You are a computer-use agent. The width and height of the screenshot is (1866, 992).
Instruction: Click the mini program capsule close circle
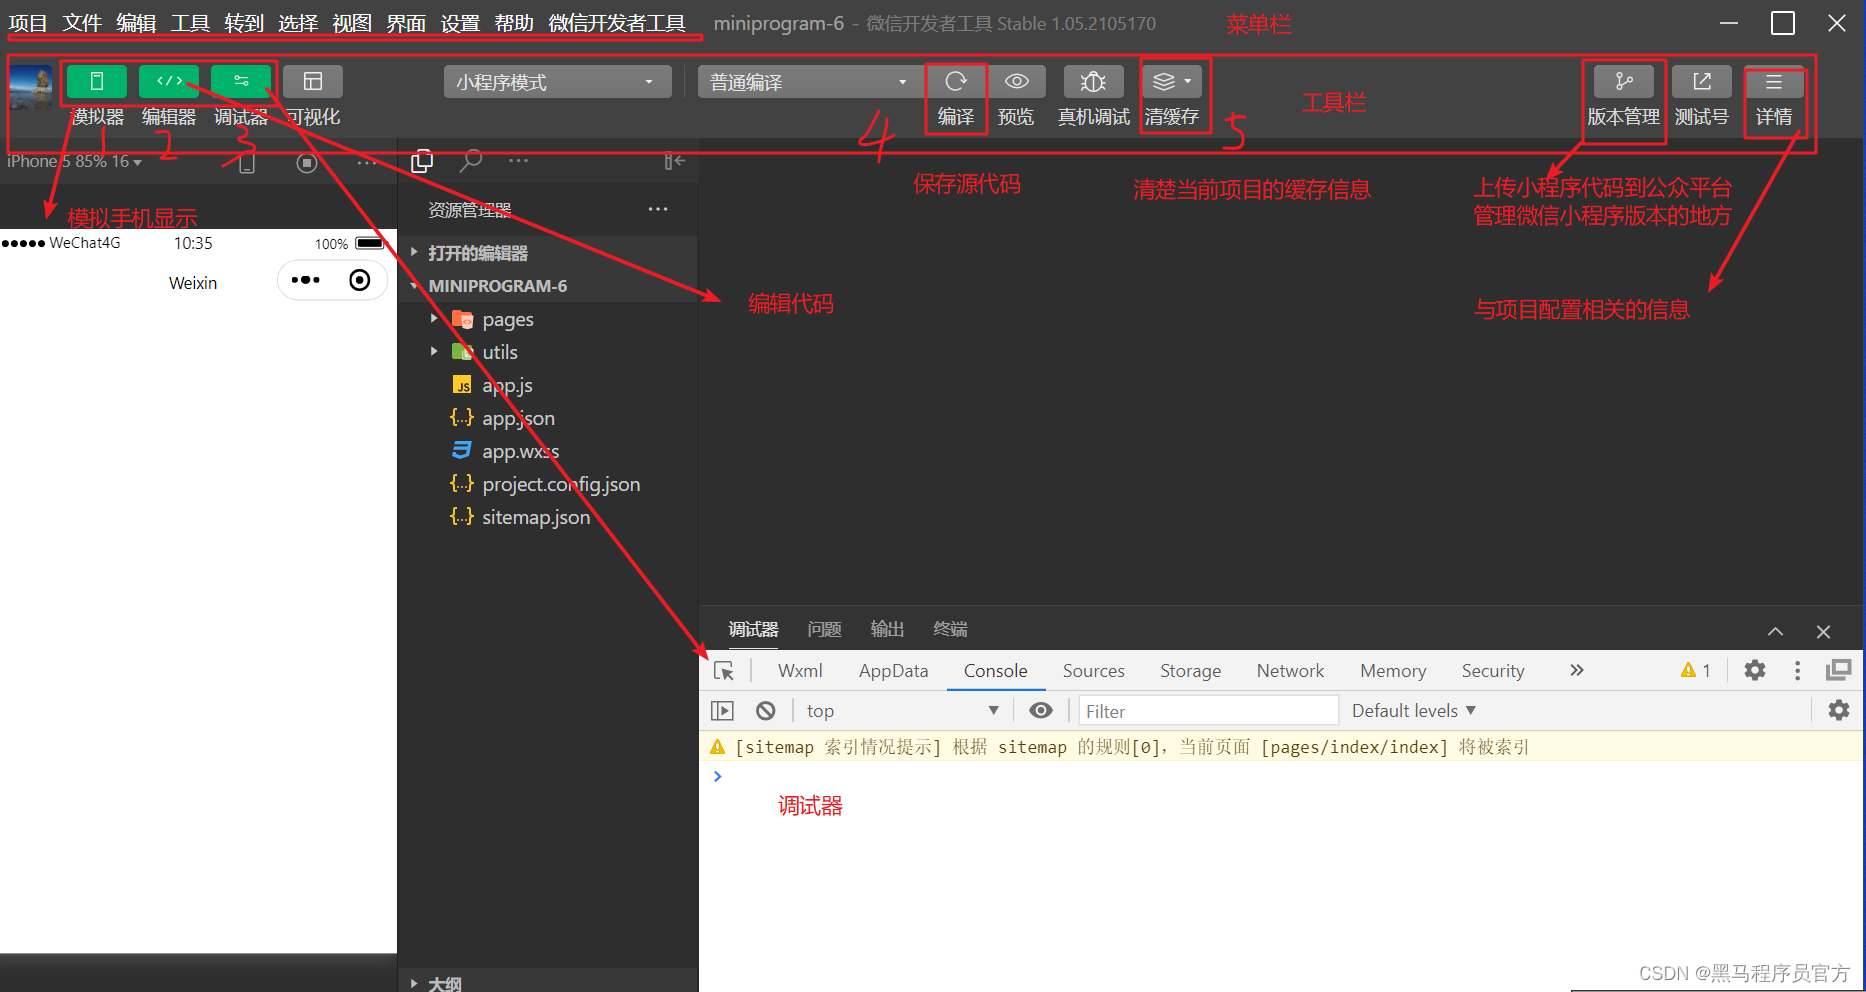click(x=360, y=280)
